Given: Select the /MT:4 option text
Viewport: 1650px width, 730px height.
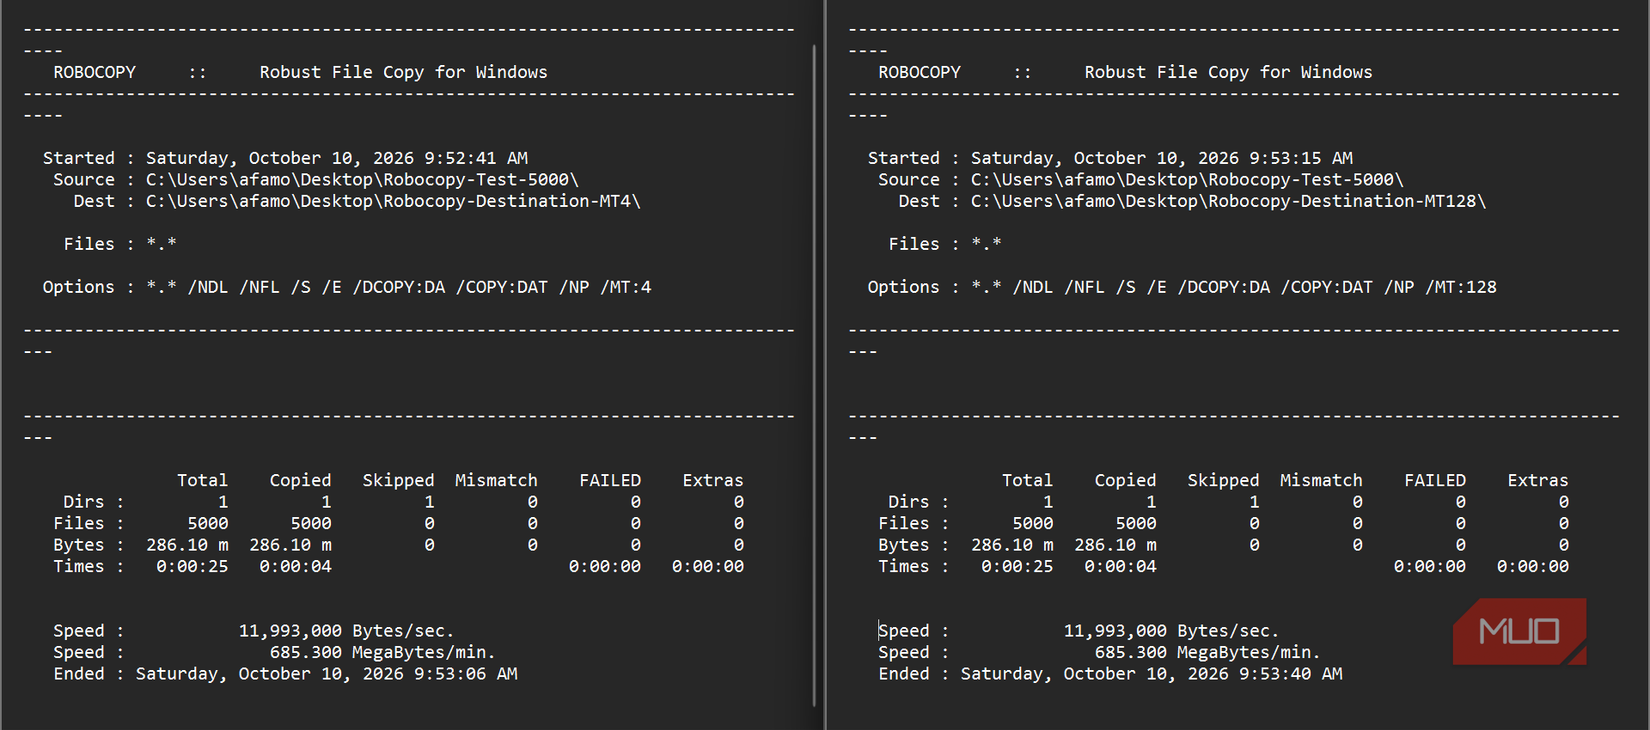Looking at the screenshot, I should [x=625, y=287].
